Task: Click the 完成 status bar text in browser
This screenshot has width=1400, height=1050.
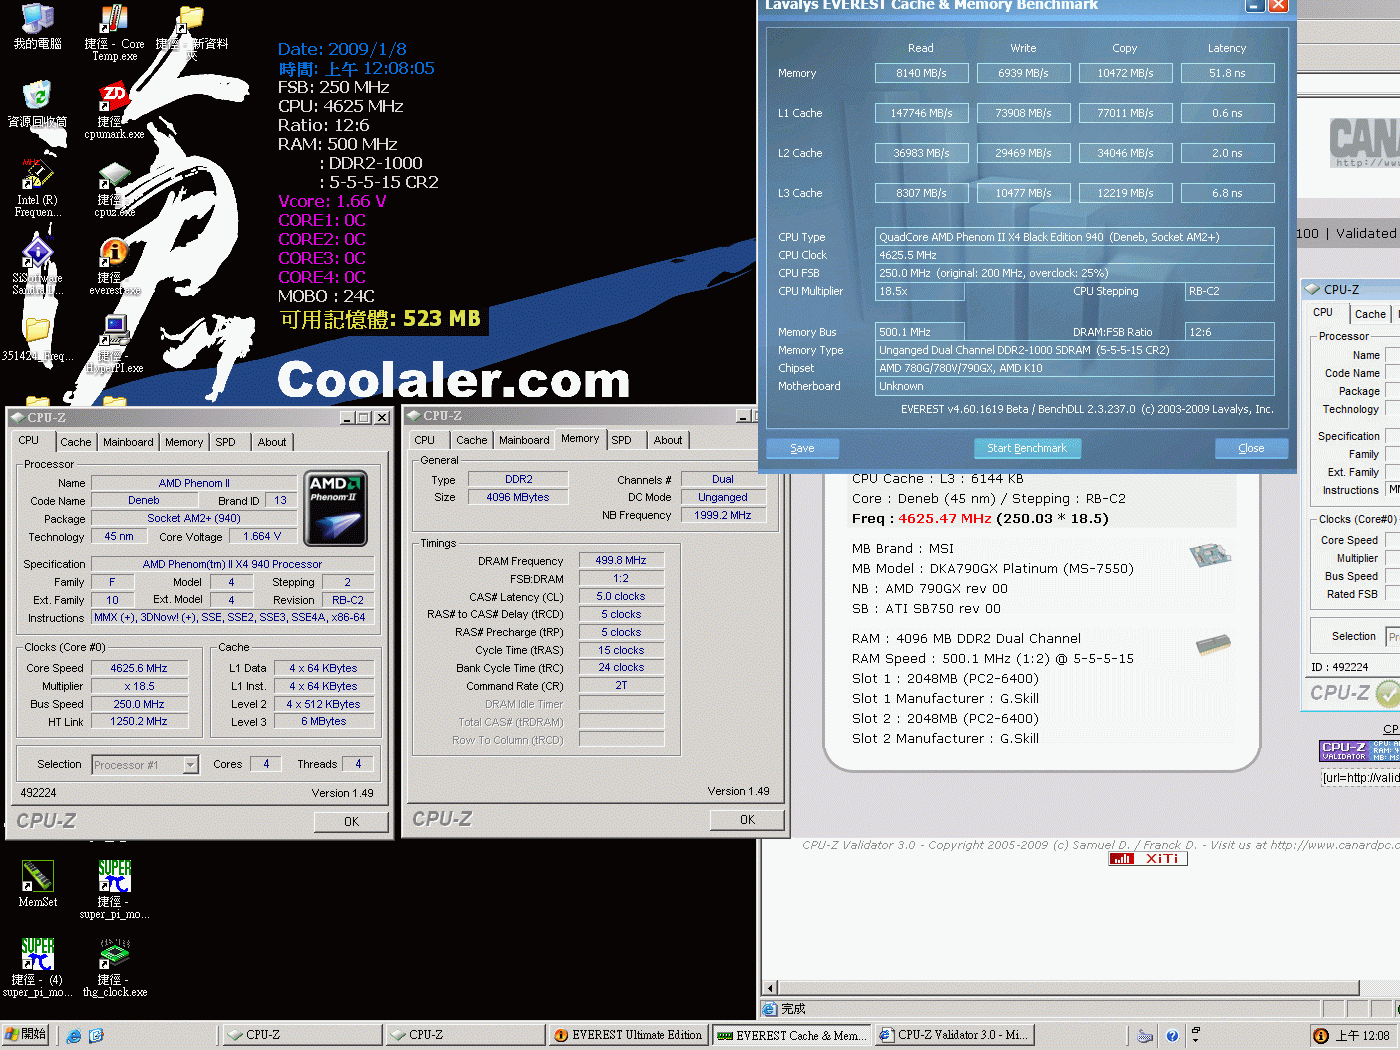Action: pos(793,1009)
